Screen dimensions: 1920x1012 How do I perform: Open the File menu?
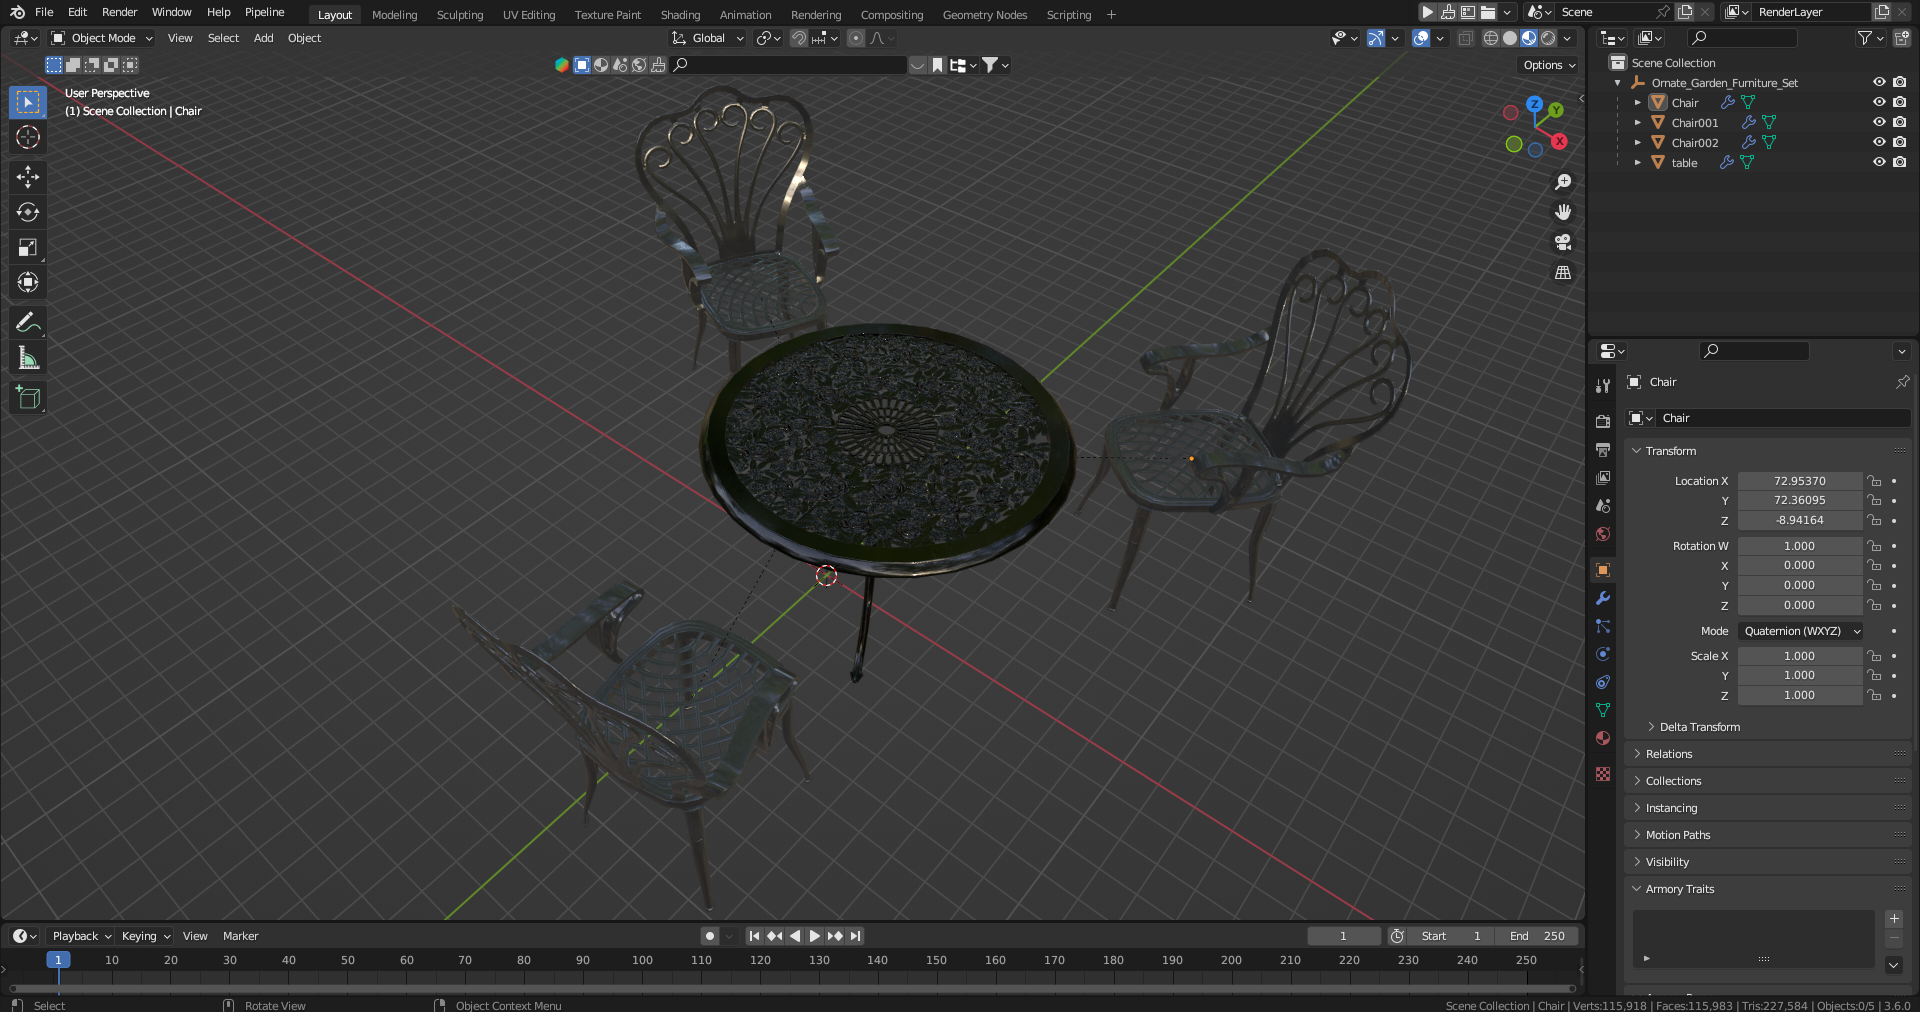(44, 12)
